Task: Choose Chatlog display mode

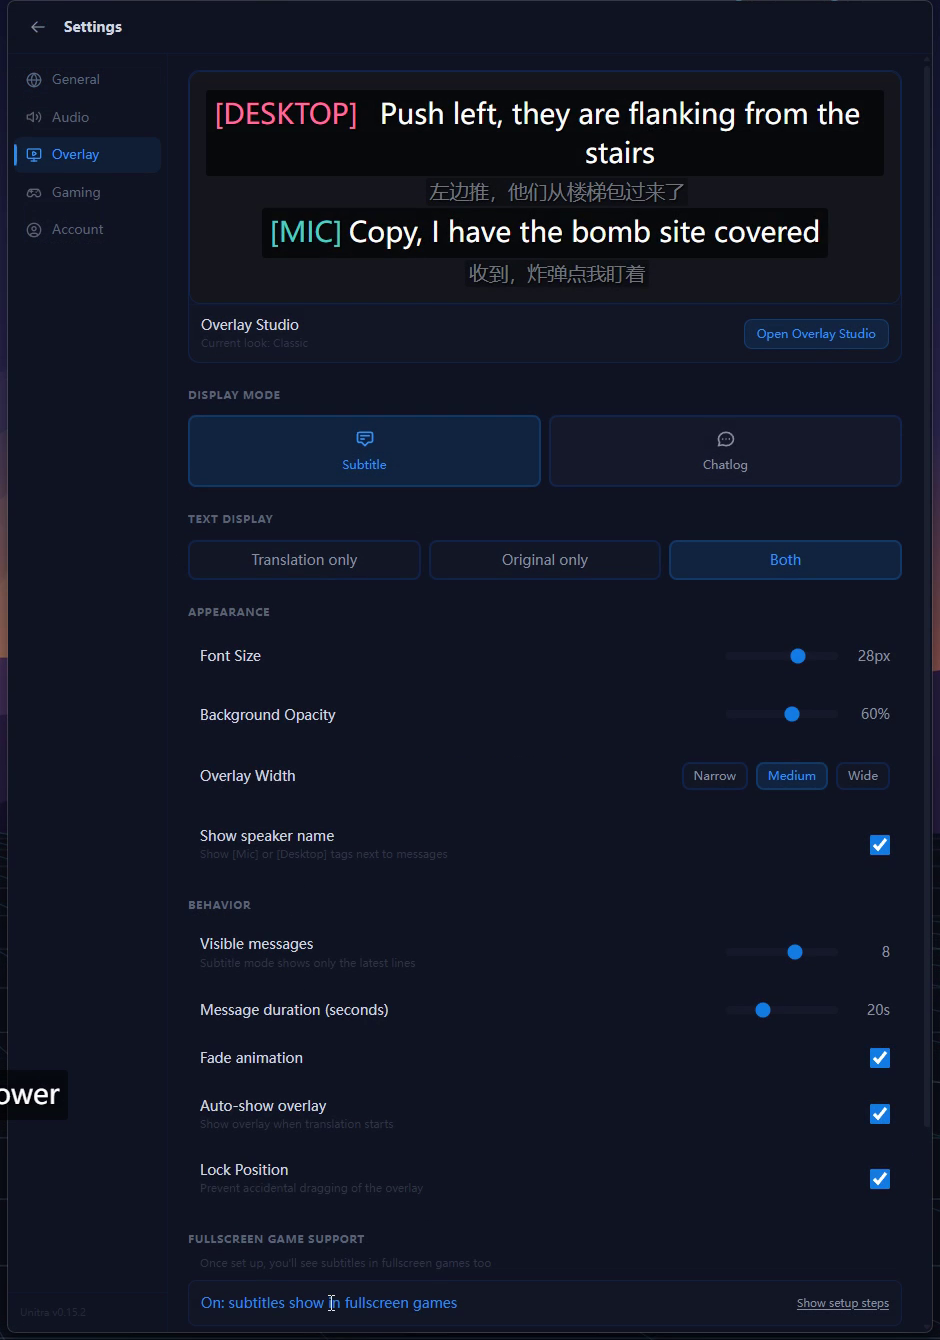Action: tap(725, 451)
